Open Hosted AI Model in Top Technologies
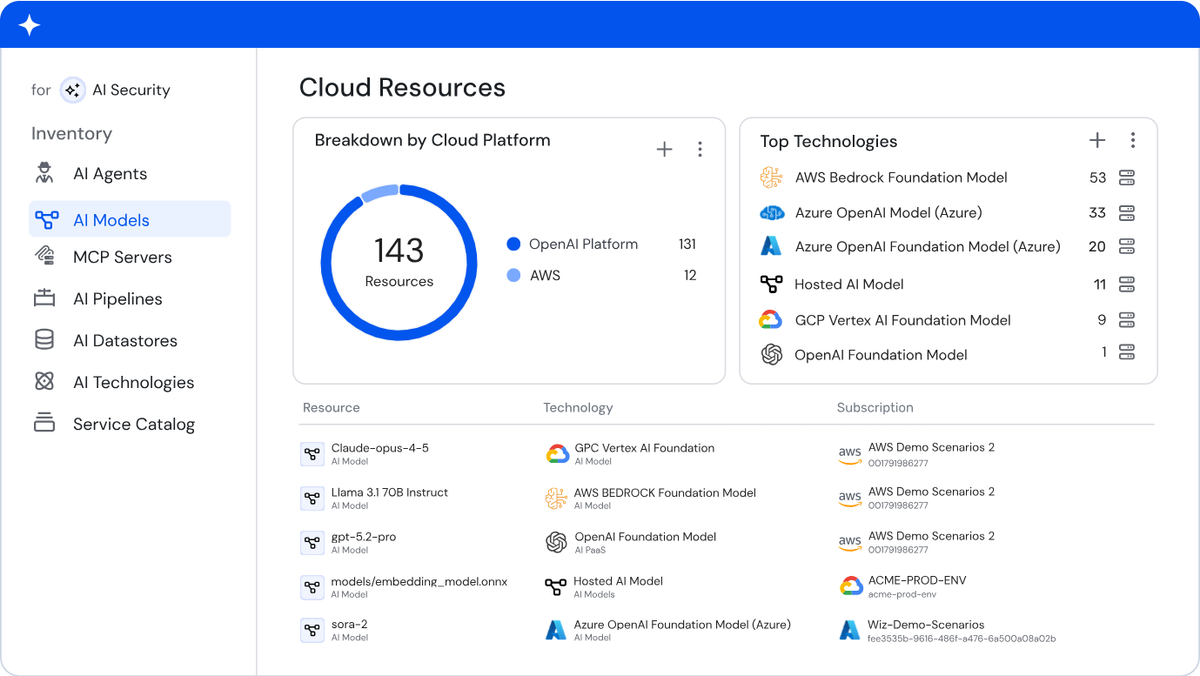 pos(848,285)
